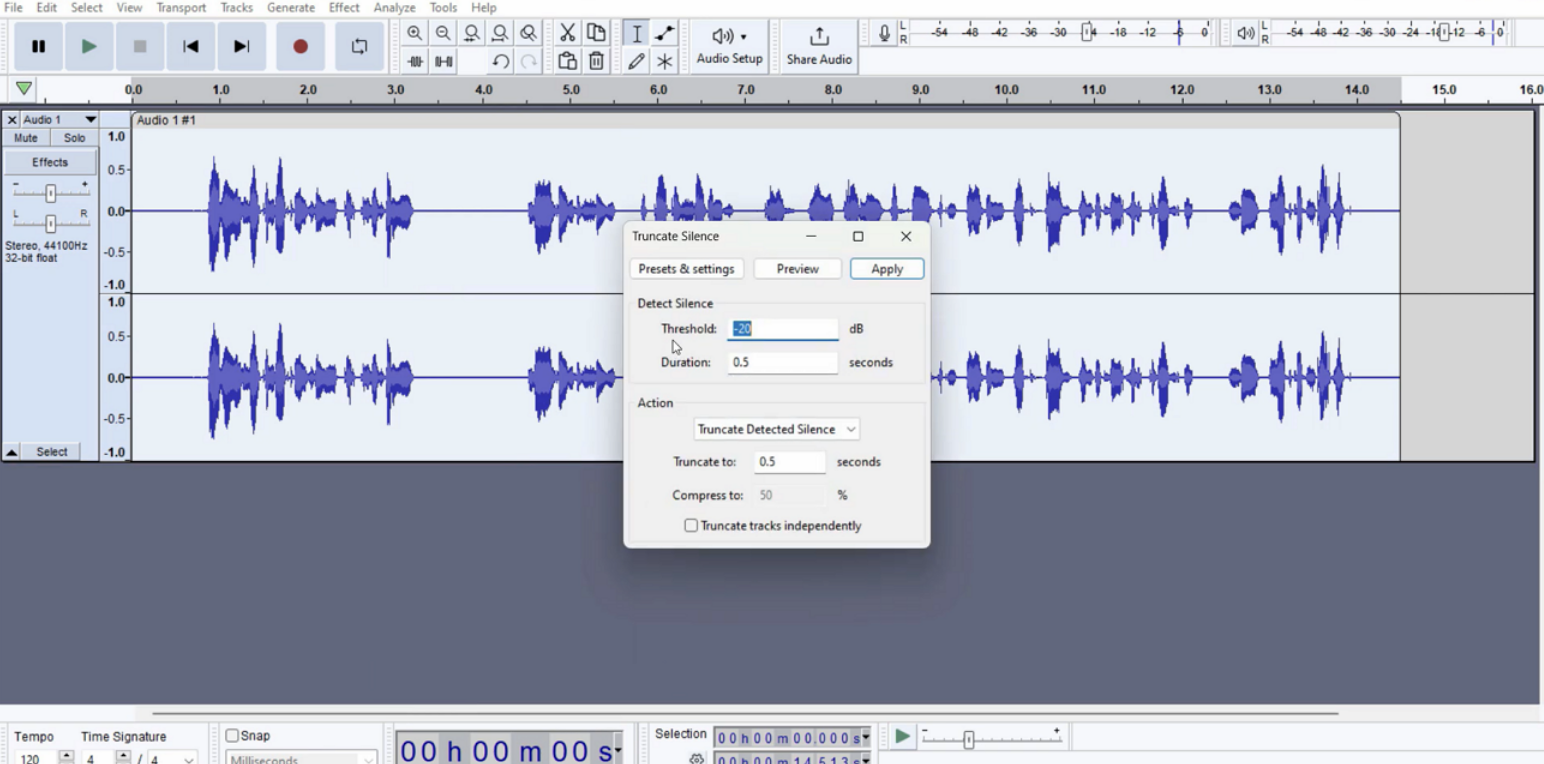Skip to start of the track
The height and width of the screenshot is (764, 1544).
click(191, 46)
